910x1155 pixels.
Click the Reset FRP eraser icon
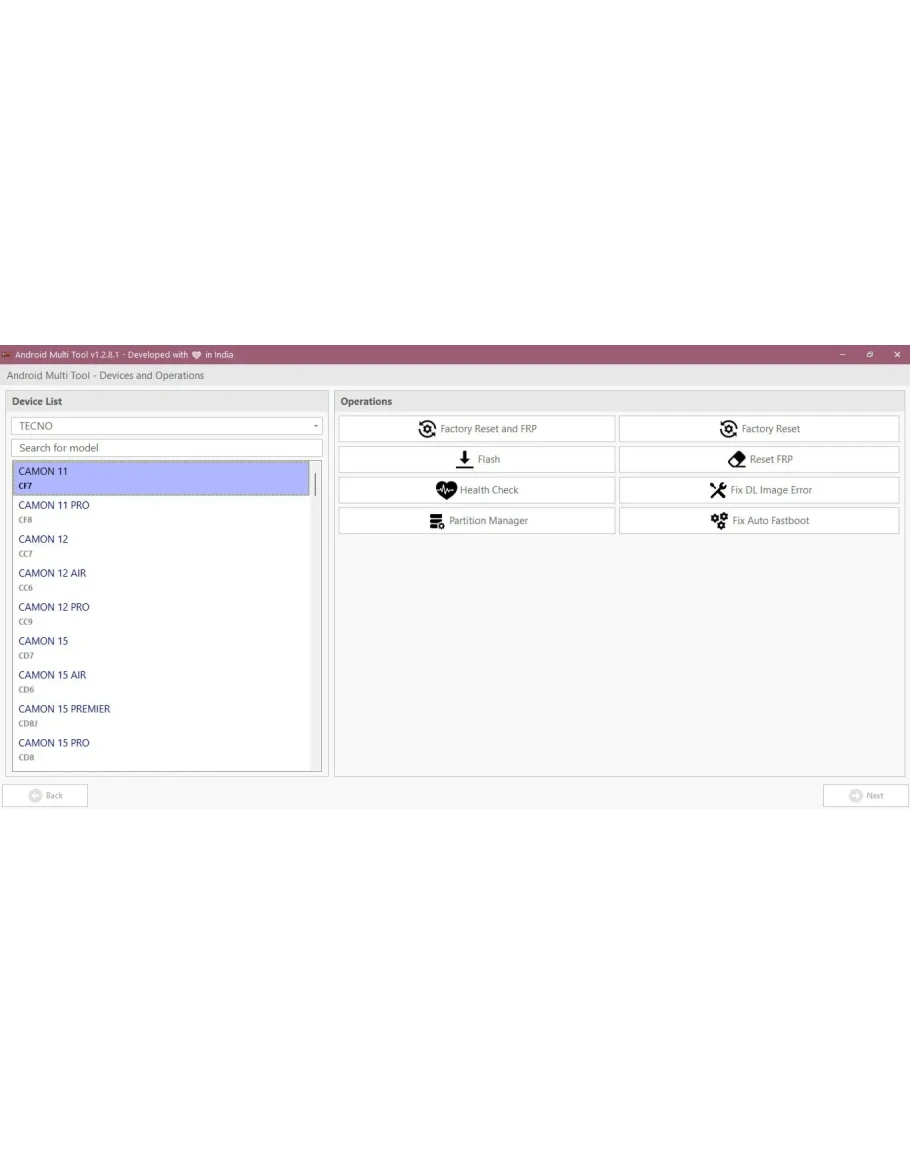pos(737,459)
